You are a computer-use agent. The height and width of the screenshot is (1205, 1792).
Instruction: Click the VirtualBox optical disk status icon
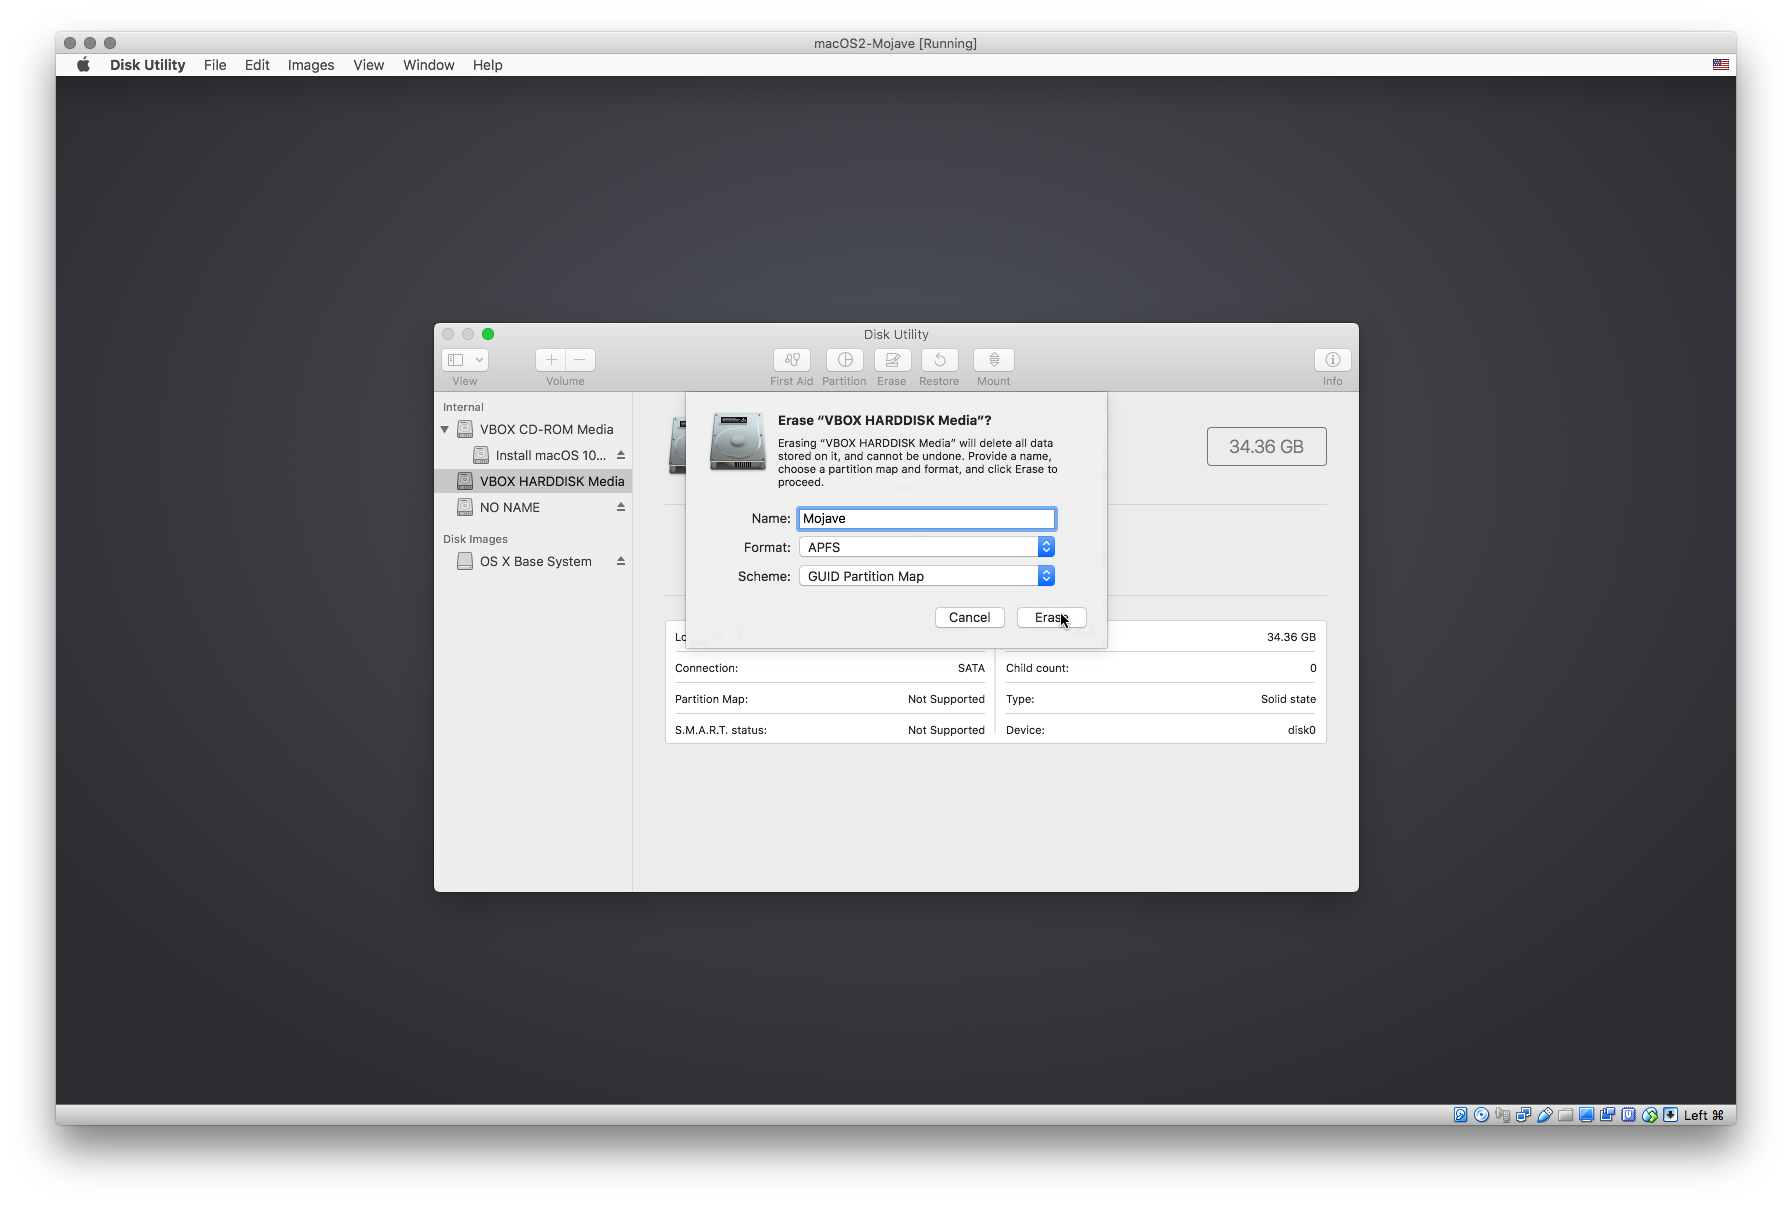coord(1481,1115)
